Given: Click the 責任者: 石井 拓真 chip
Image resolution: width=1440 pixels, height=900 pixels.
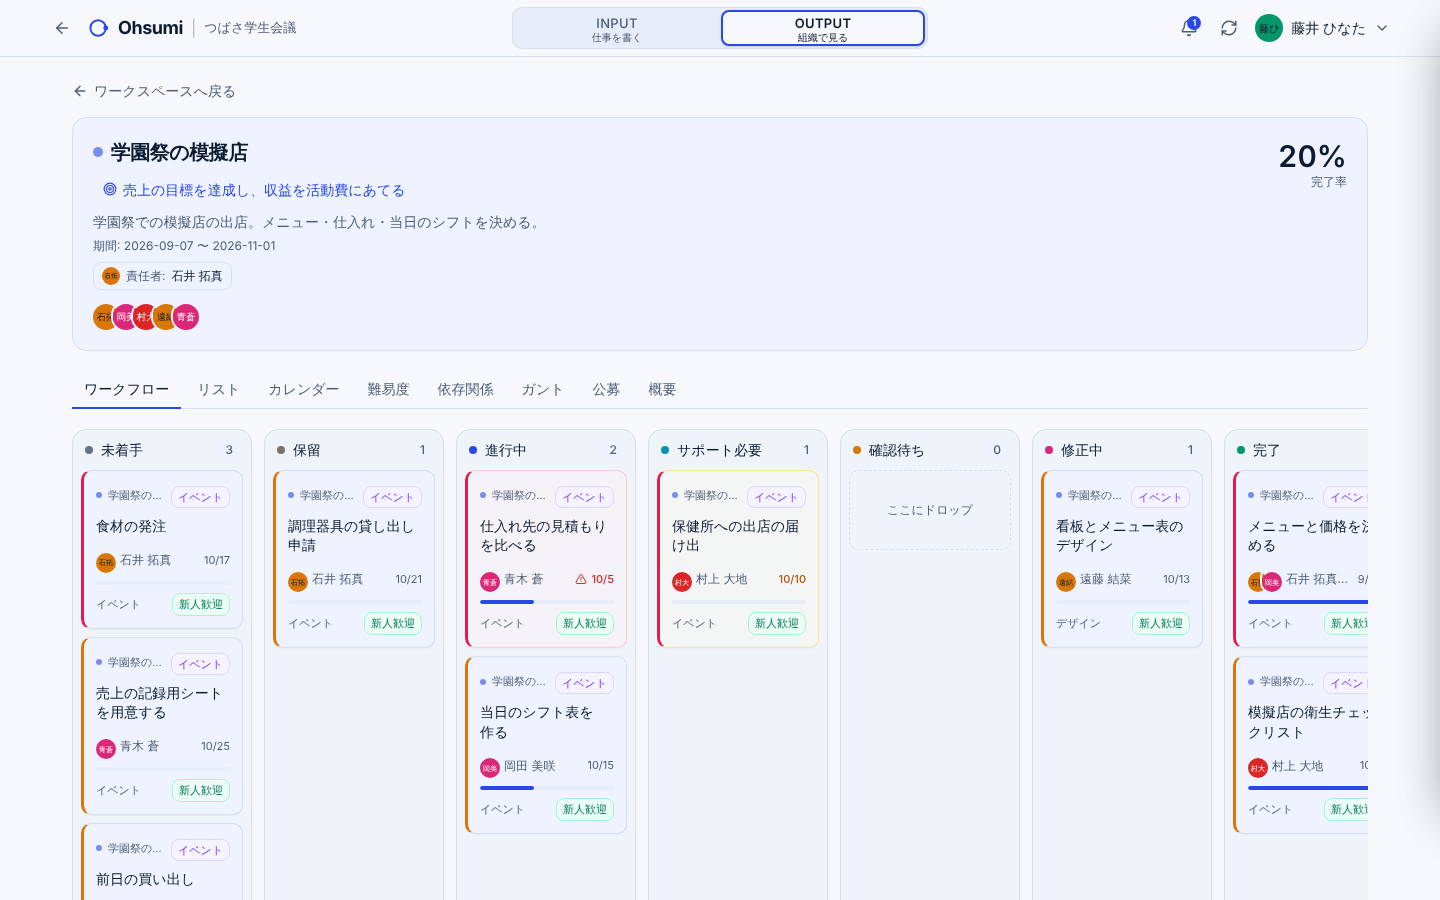Looking at the screenshot, I should click(162, 276).
